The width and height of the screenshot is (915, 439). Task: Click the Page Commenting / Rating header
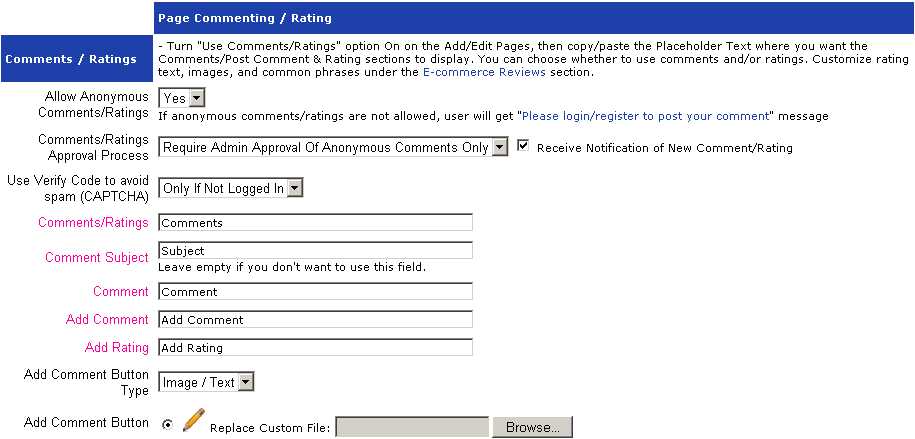pos(245,17)
